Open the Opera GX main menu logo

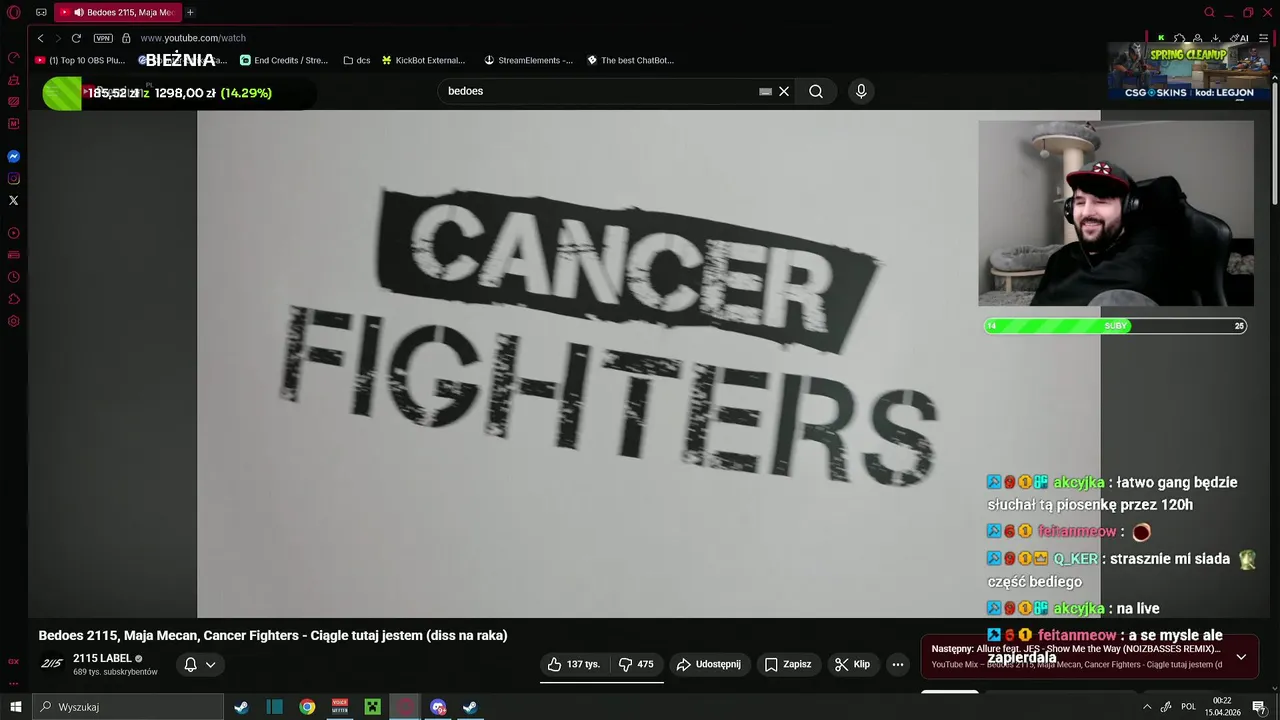pos(14,12)
